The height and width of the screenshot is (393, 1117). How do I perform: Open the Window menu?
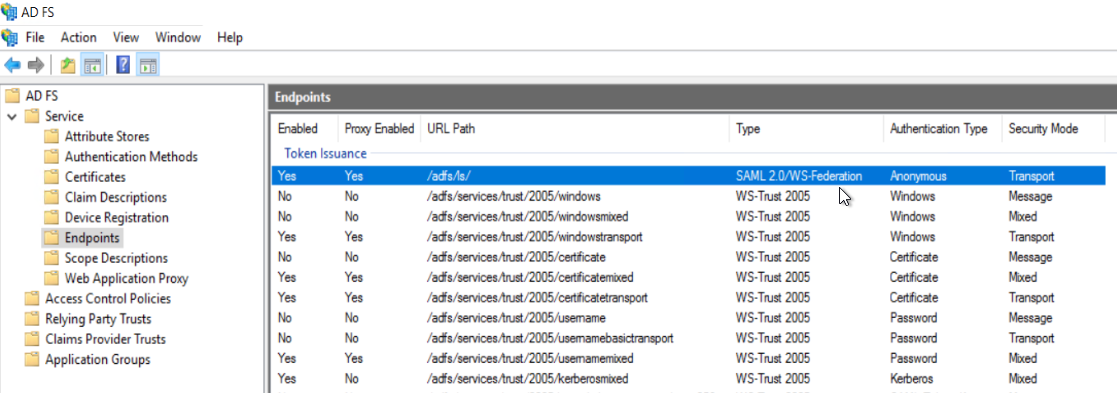(x=178, y=38)
